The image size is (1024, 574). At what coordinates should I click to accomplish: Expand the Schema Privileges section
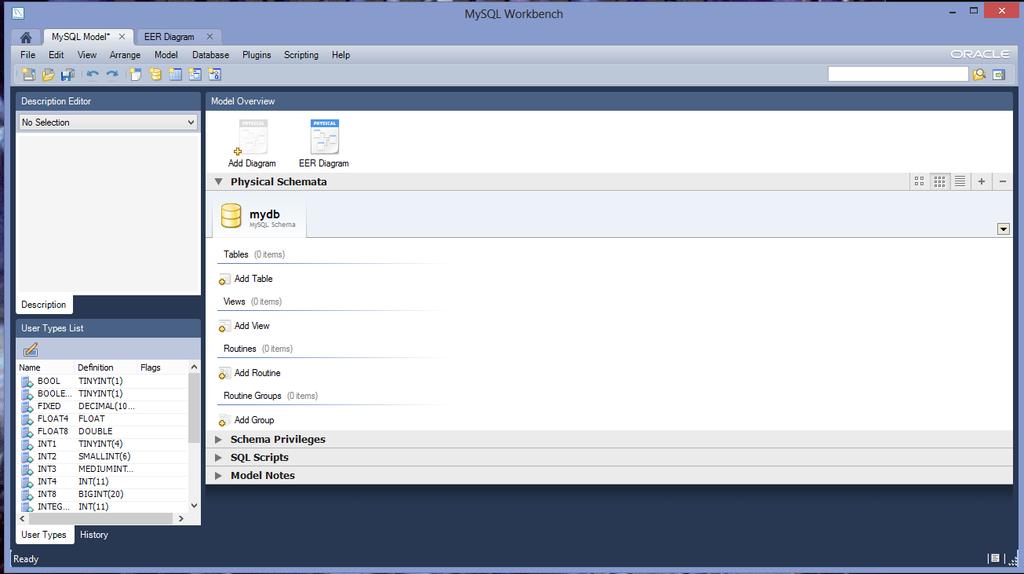pos(219,439)
